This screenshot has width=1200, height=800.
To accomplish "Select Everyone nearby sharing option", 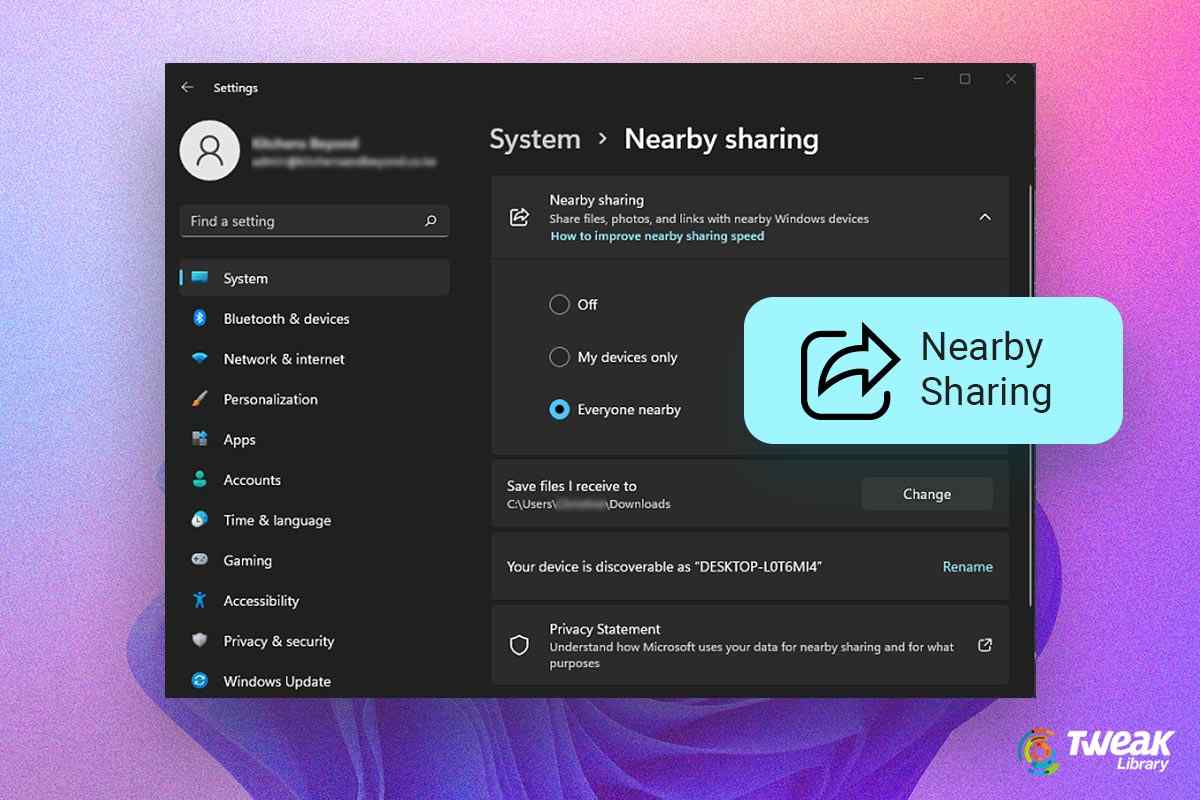I will pyautogui.click(x=560, y=409).
